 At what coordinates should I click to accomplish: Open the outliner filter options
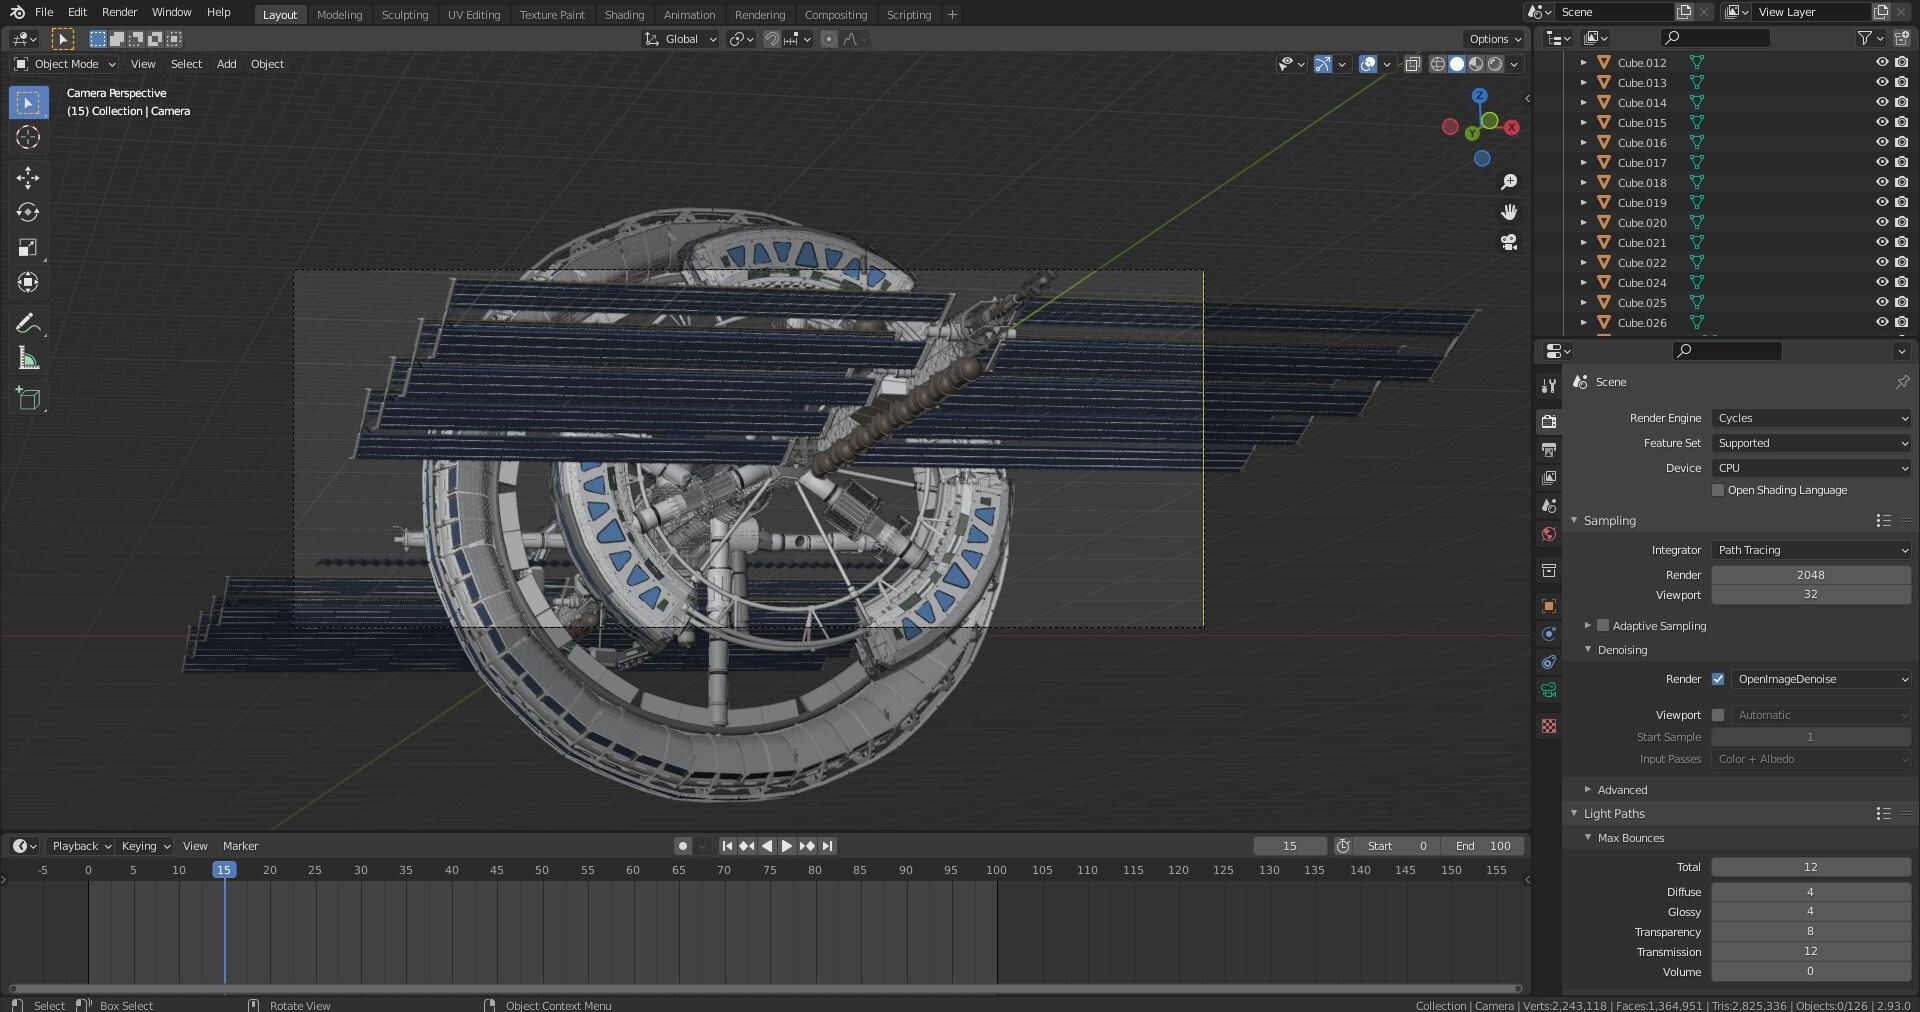(1866, 37)
